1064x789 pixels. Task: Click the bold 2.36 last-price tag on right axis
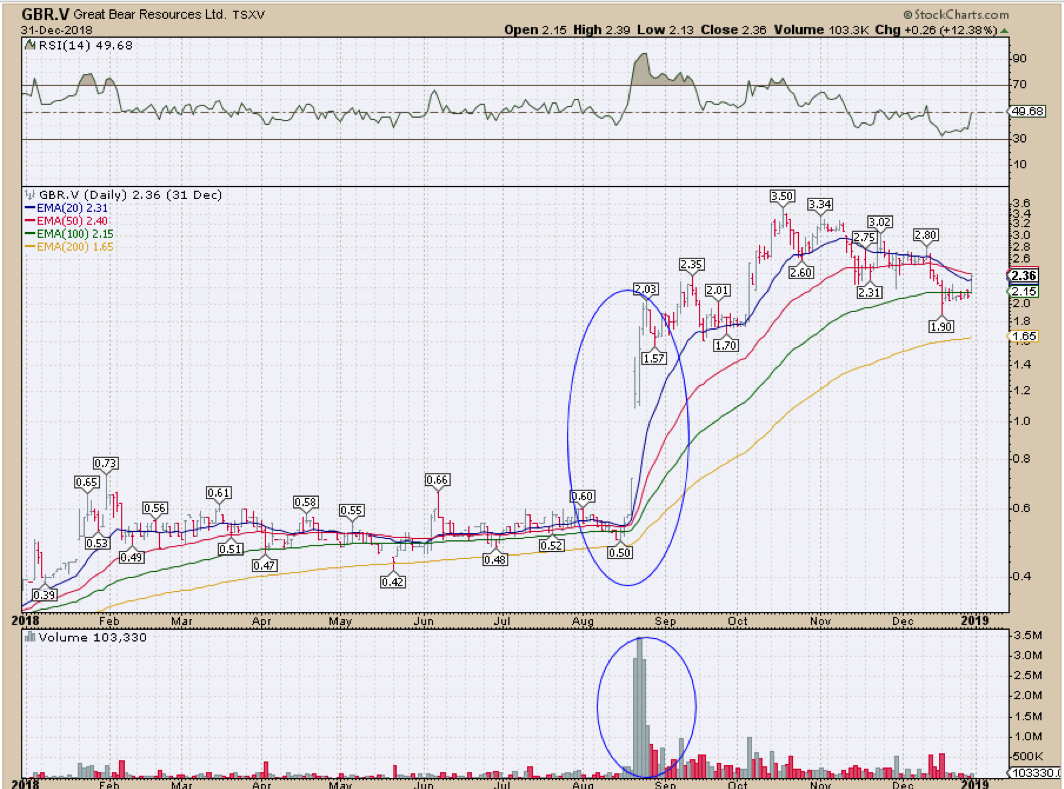pos(1023,275)
